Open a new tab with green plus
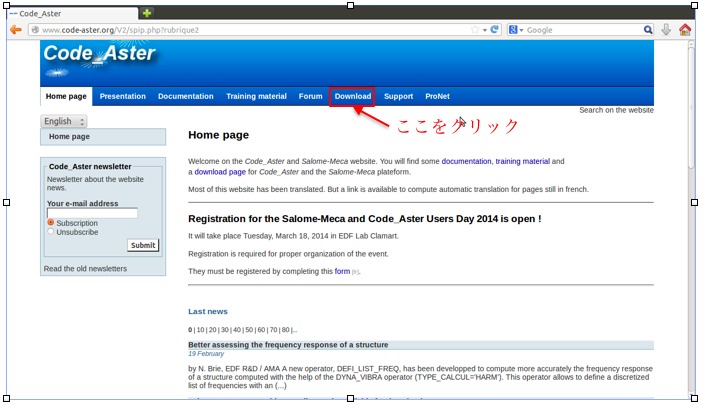The width and height of the screenshot is (703, 405). point(147,13)
